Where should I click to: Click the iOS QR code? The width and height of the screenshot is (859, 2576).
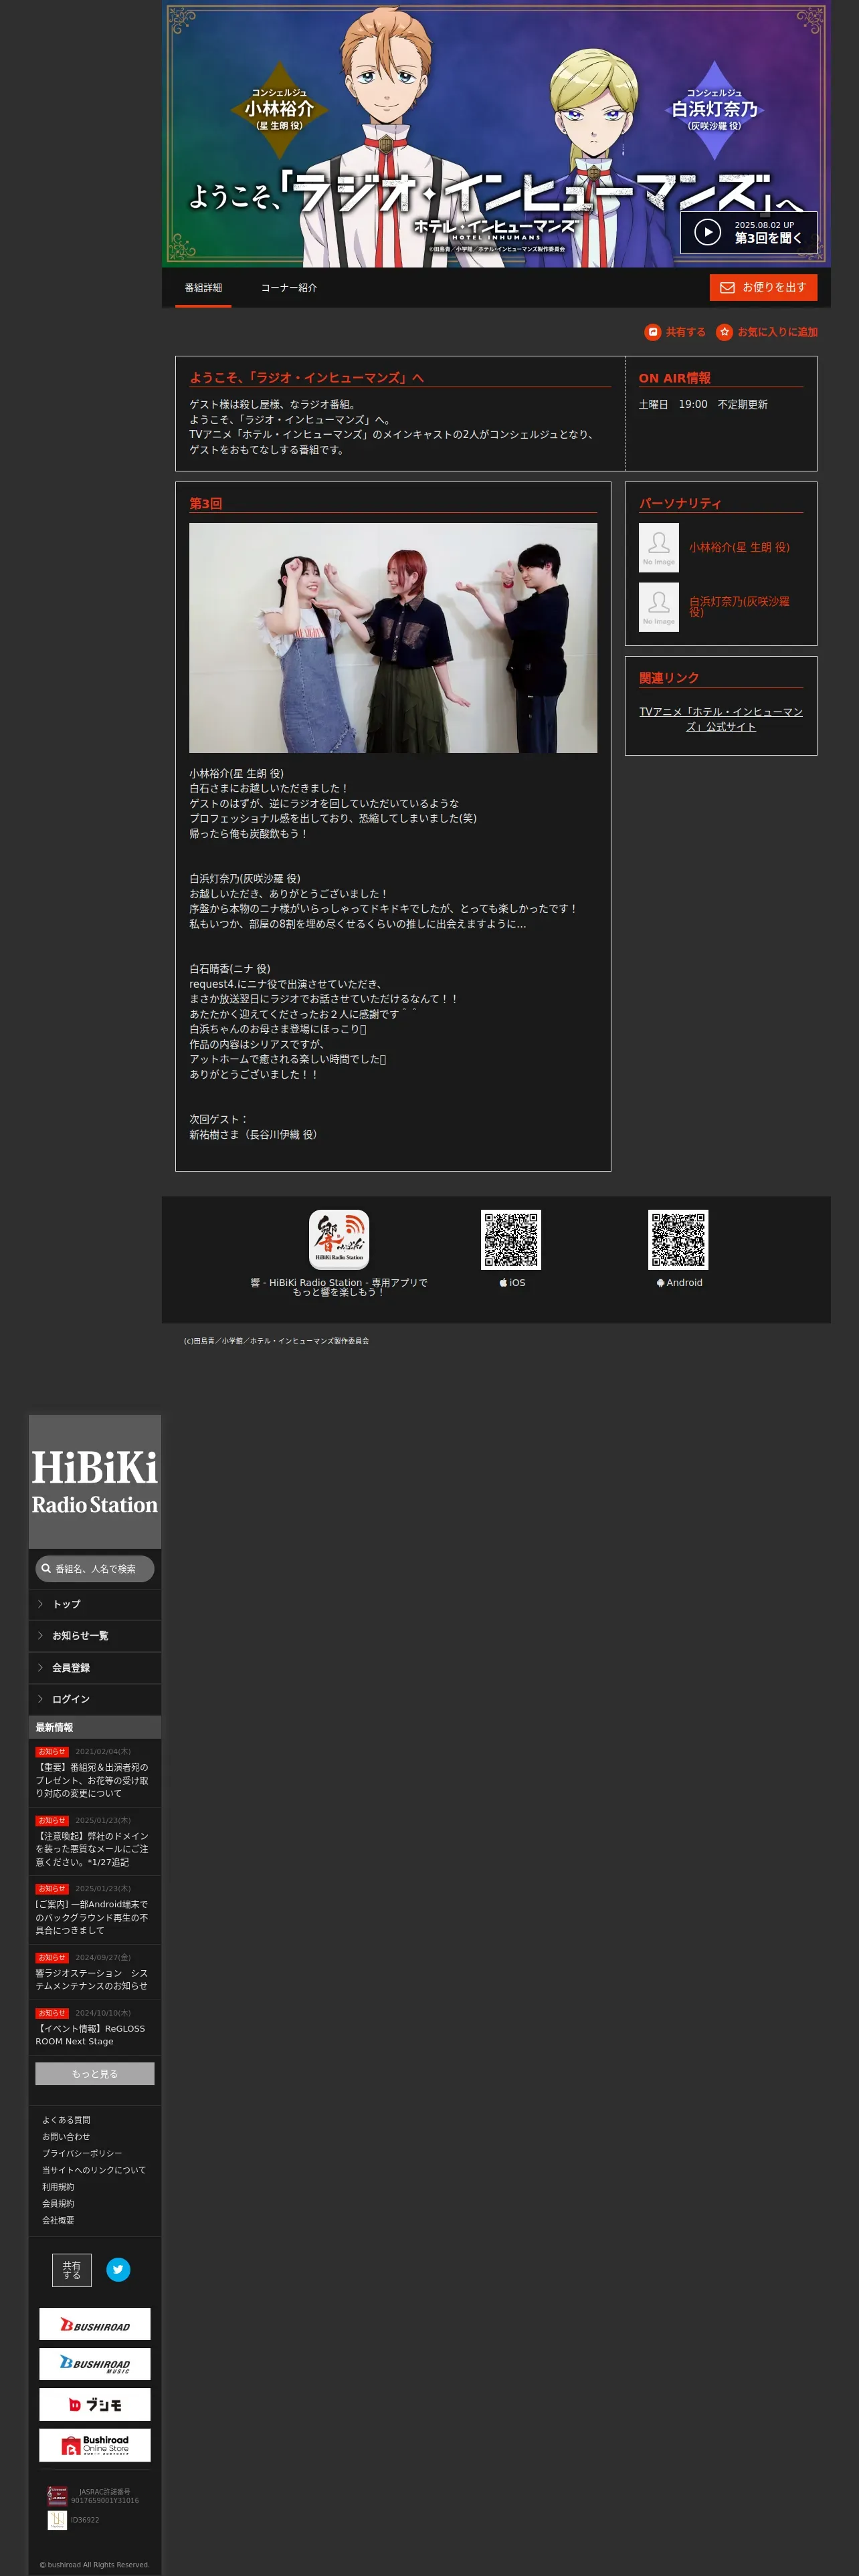click(511, 1240)
